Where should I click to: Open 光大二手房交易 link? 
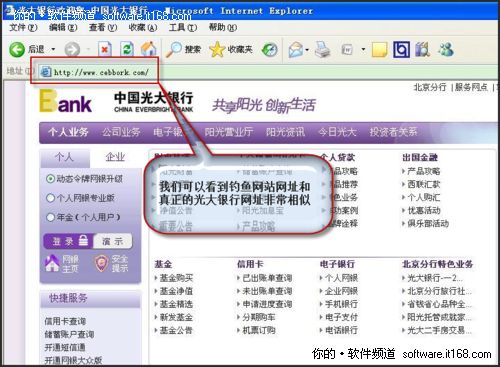(x=439, y=330)
